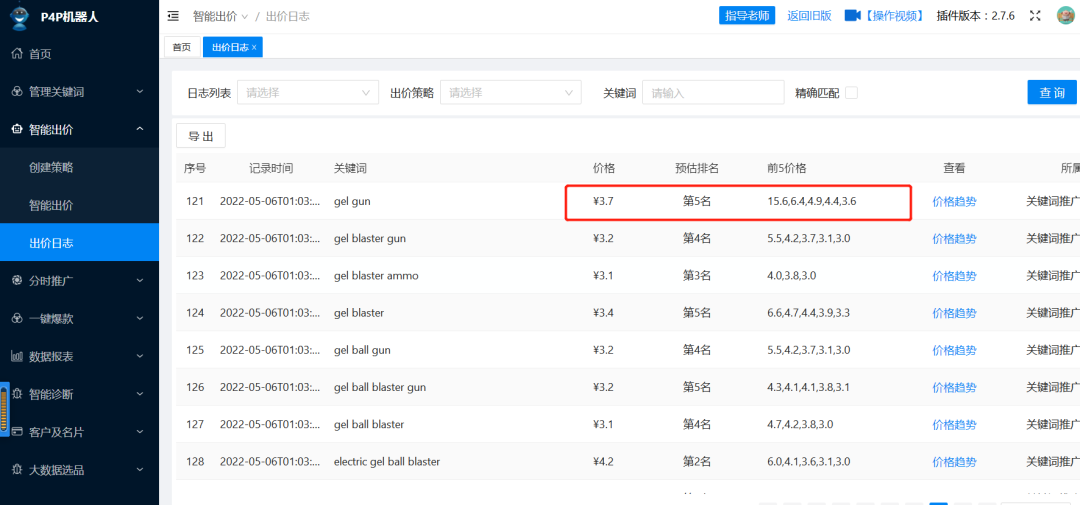Click the 插件版本：2.7.6 label

click(x=975, y=15)
